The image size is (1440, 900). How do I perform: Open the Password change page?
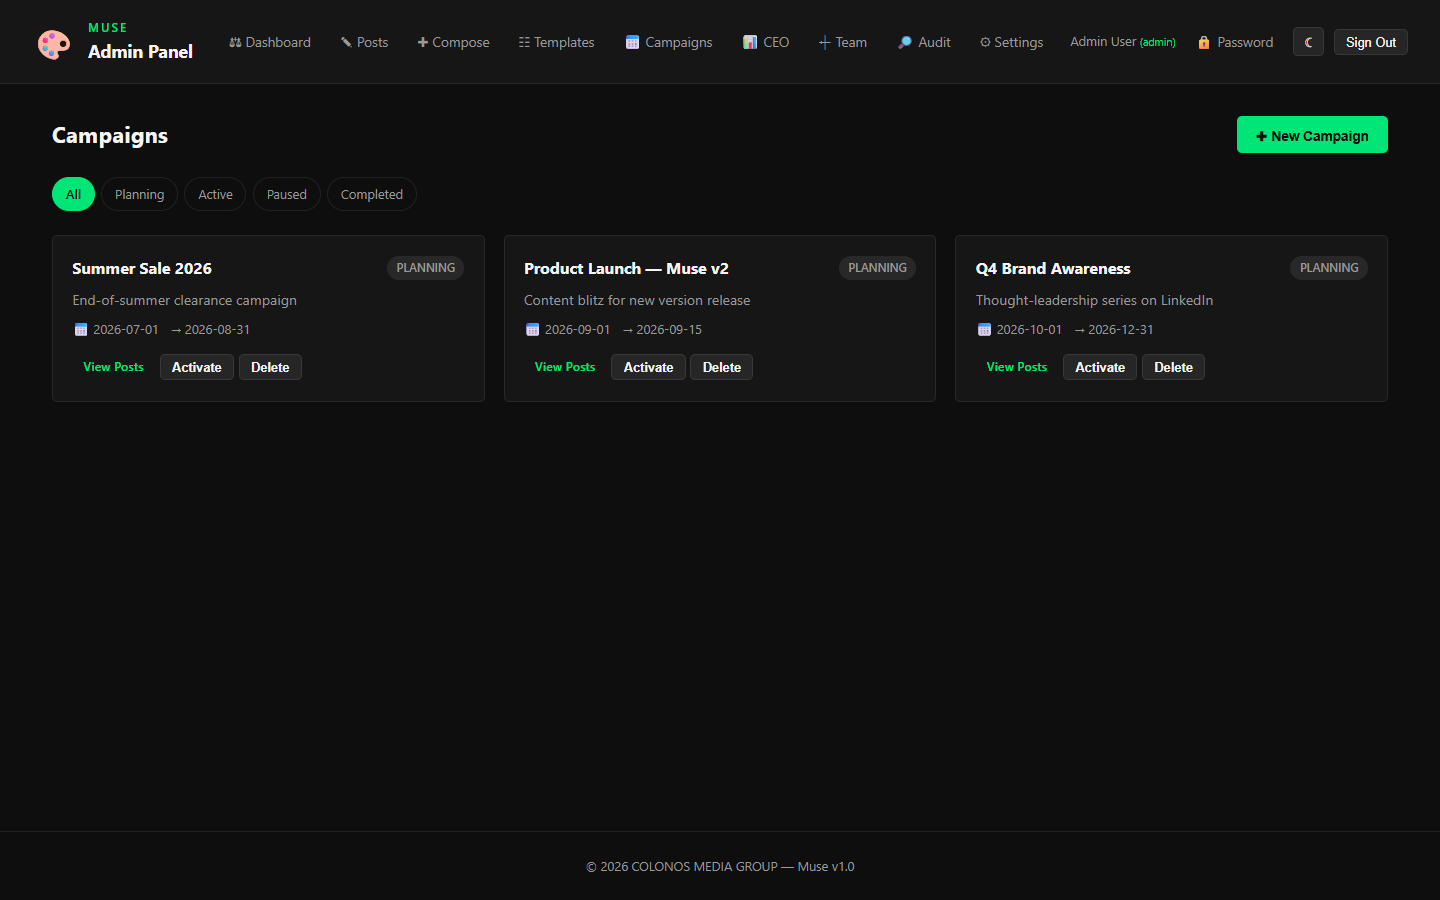pyautogui.click(x=1236, y=42)
